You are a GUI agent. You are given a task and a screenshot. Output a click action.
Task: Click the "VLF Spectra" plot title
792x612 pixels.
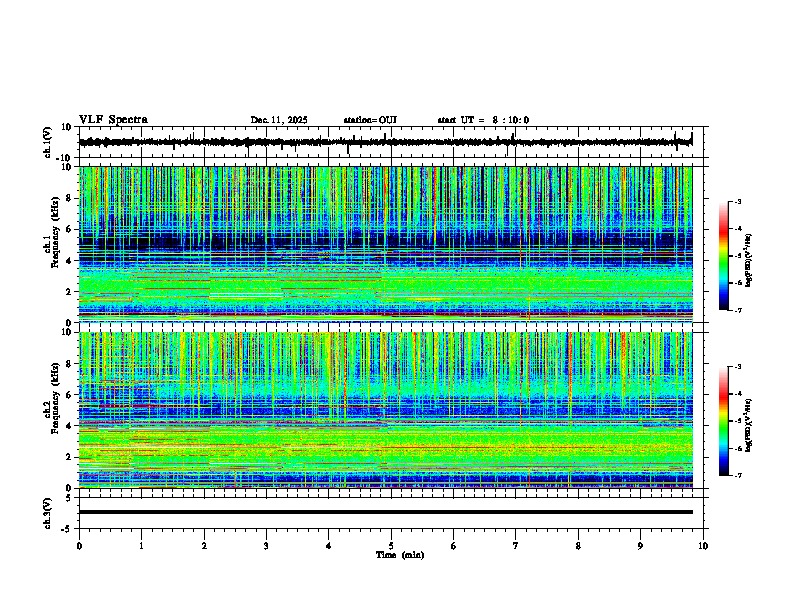[113, 120]
